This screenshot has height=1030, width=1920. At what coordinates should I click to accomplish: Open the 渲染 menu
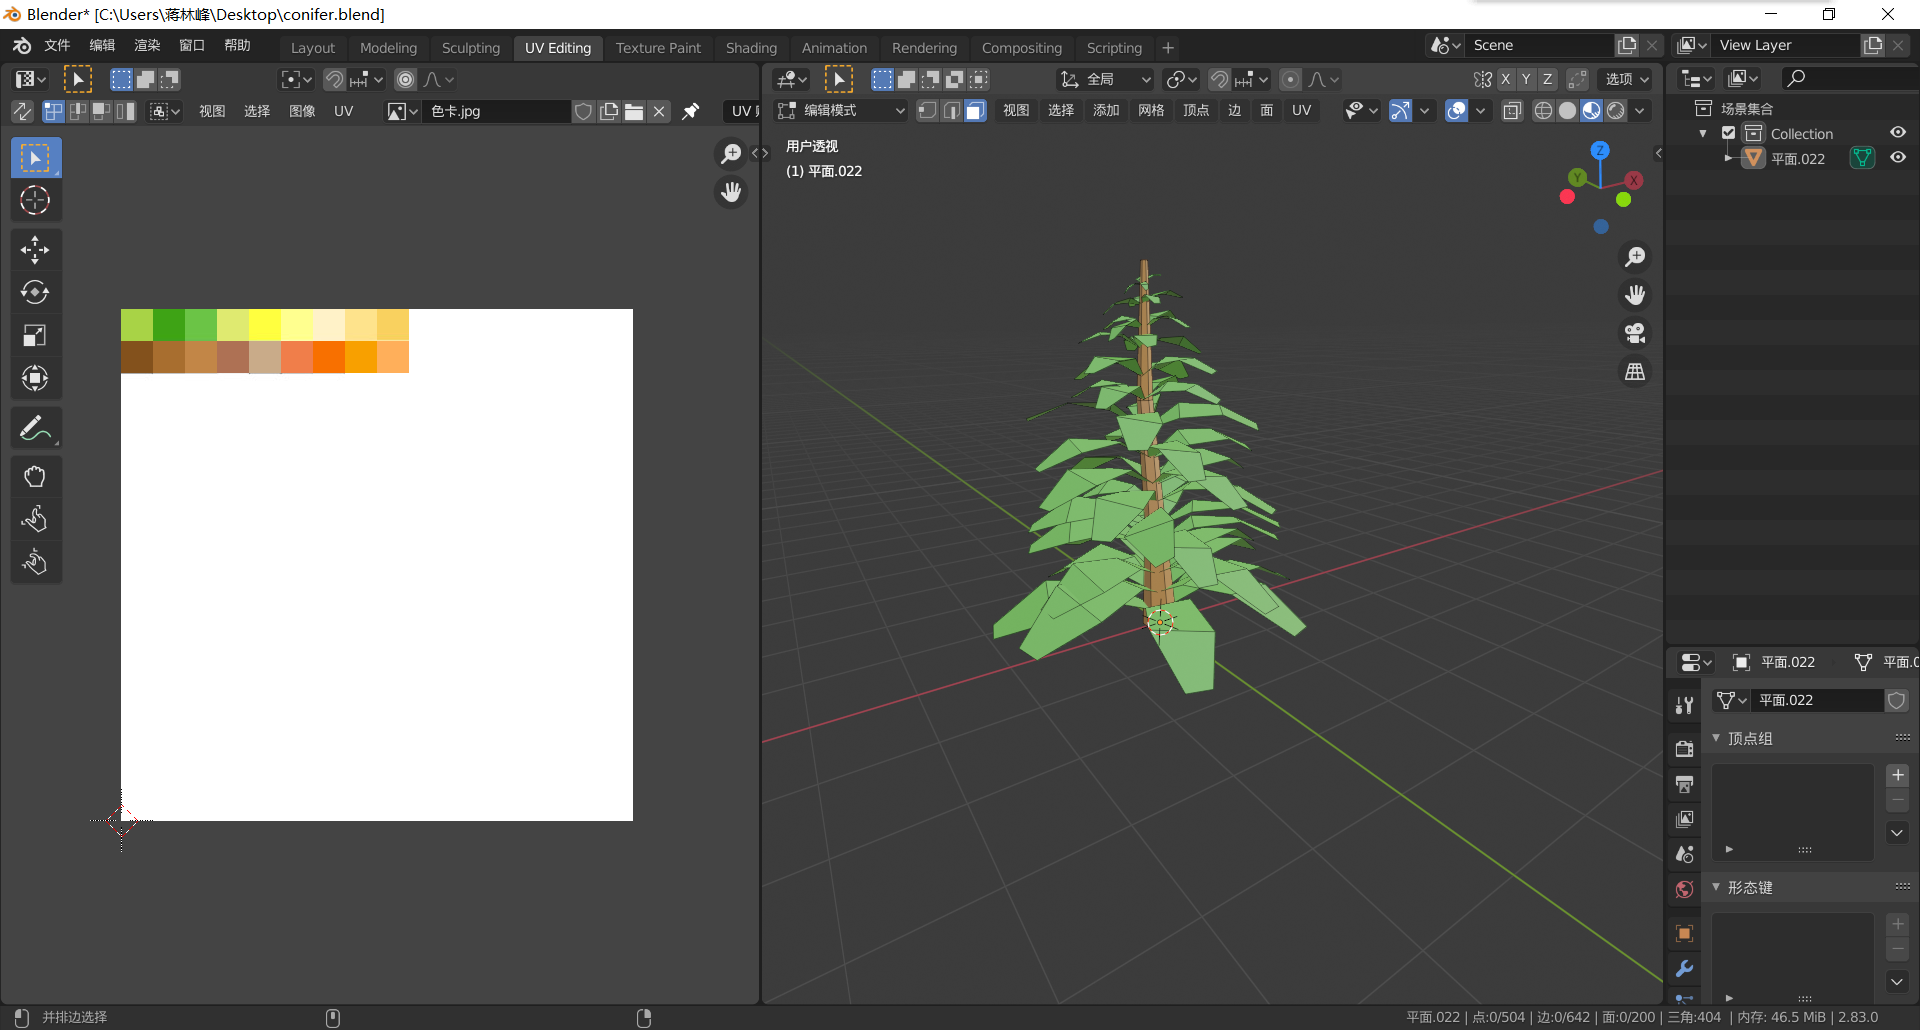(x=147, y=45)
